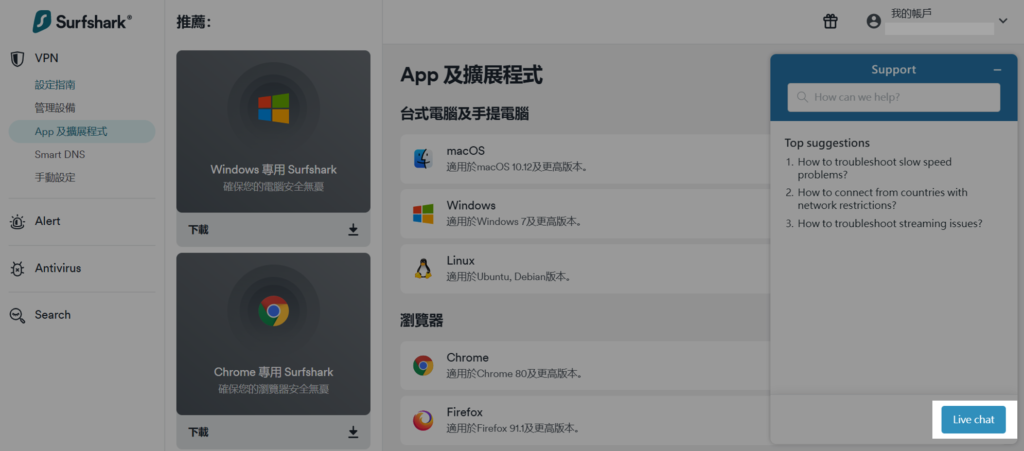Viewport: 1024px width, 451px height.
Task: Click the 瀏覽器 section heading
Action: [x=422, y=320]
